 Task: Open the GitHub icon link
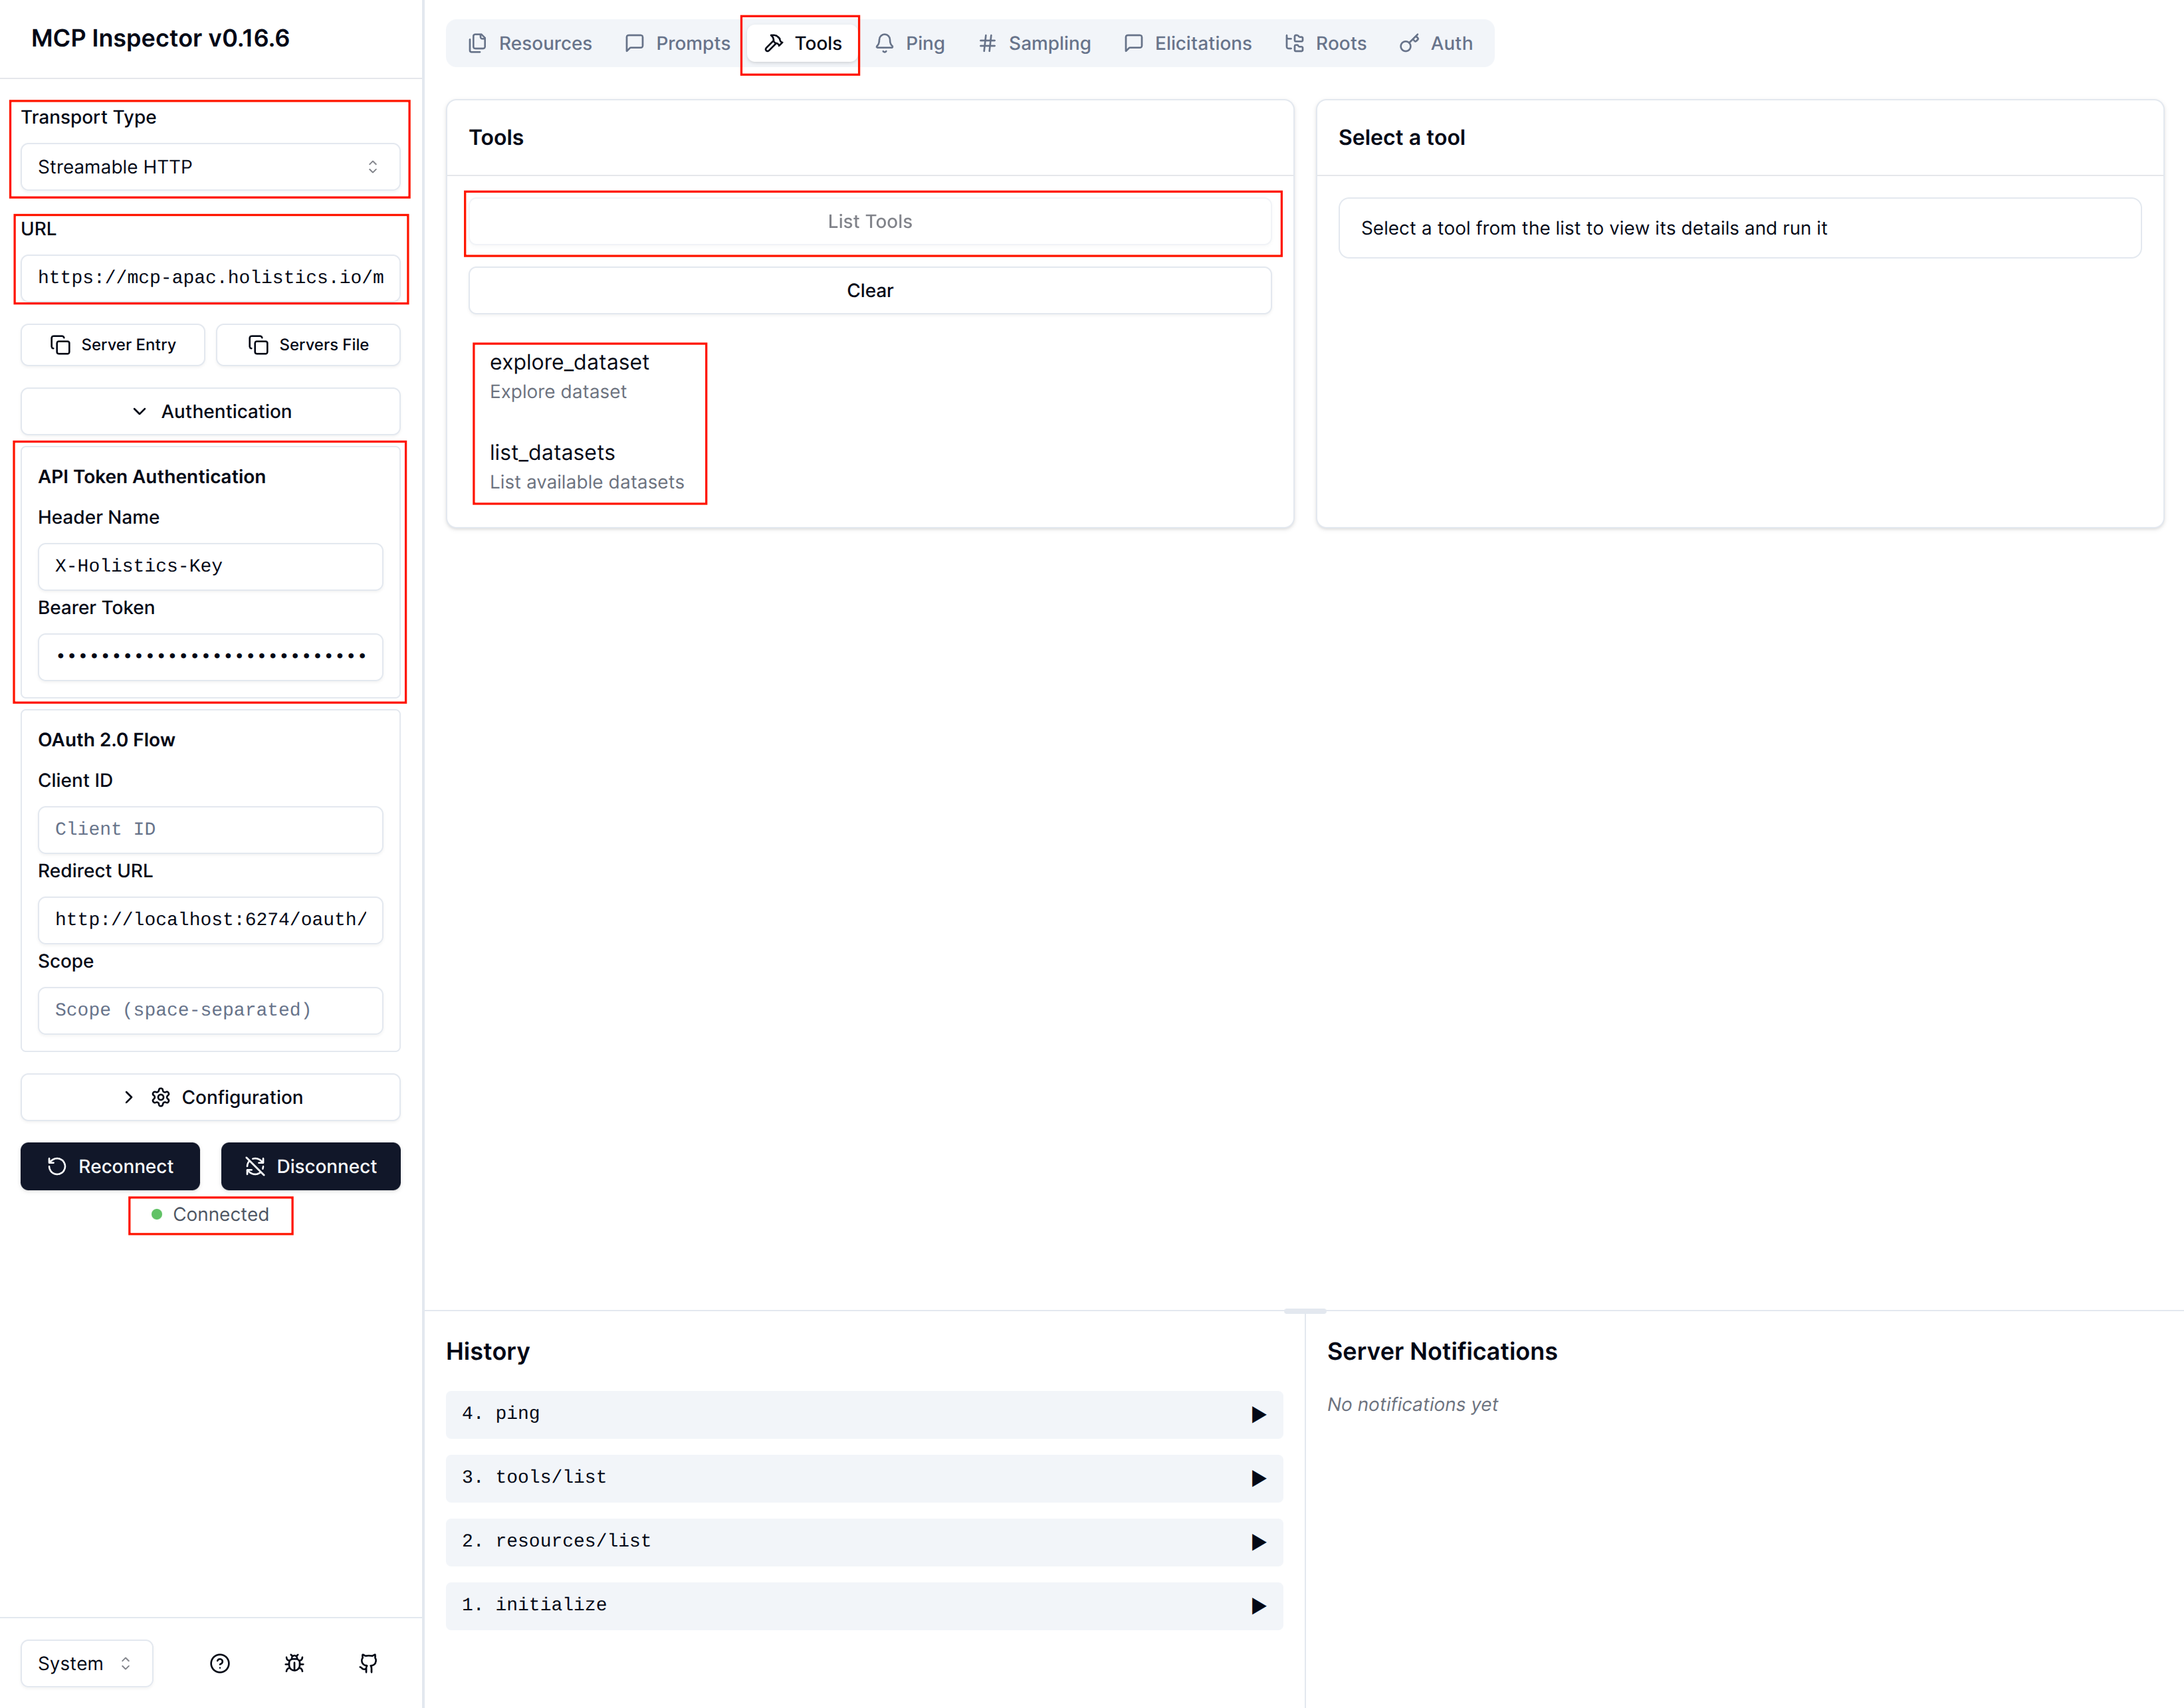click(368, 1663)
